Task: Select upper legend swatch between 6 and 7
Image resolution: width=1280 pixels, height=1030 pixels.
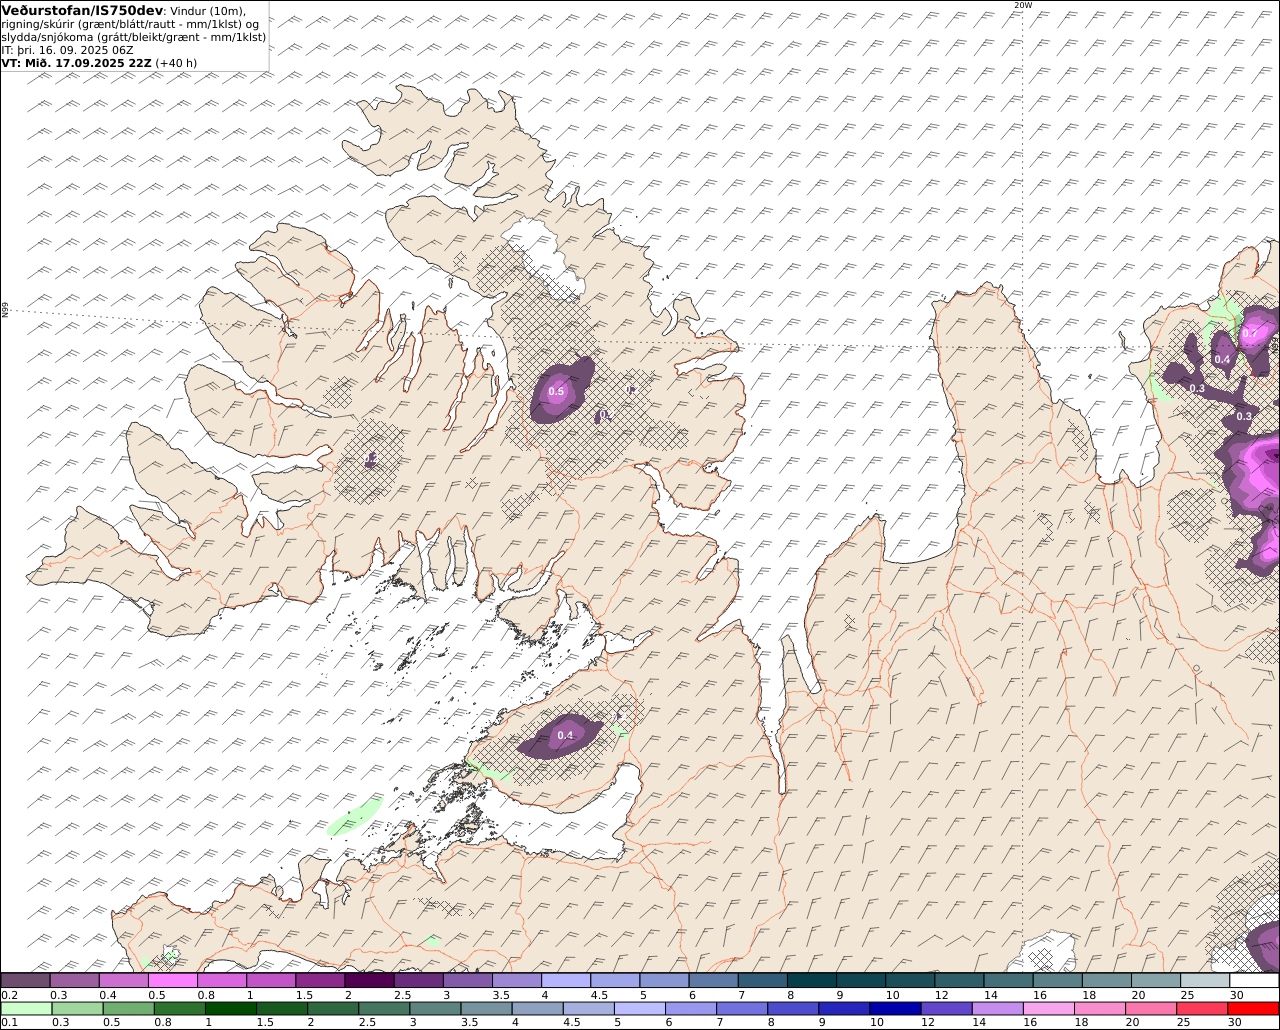Action: pos(714,981)
